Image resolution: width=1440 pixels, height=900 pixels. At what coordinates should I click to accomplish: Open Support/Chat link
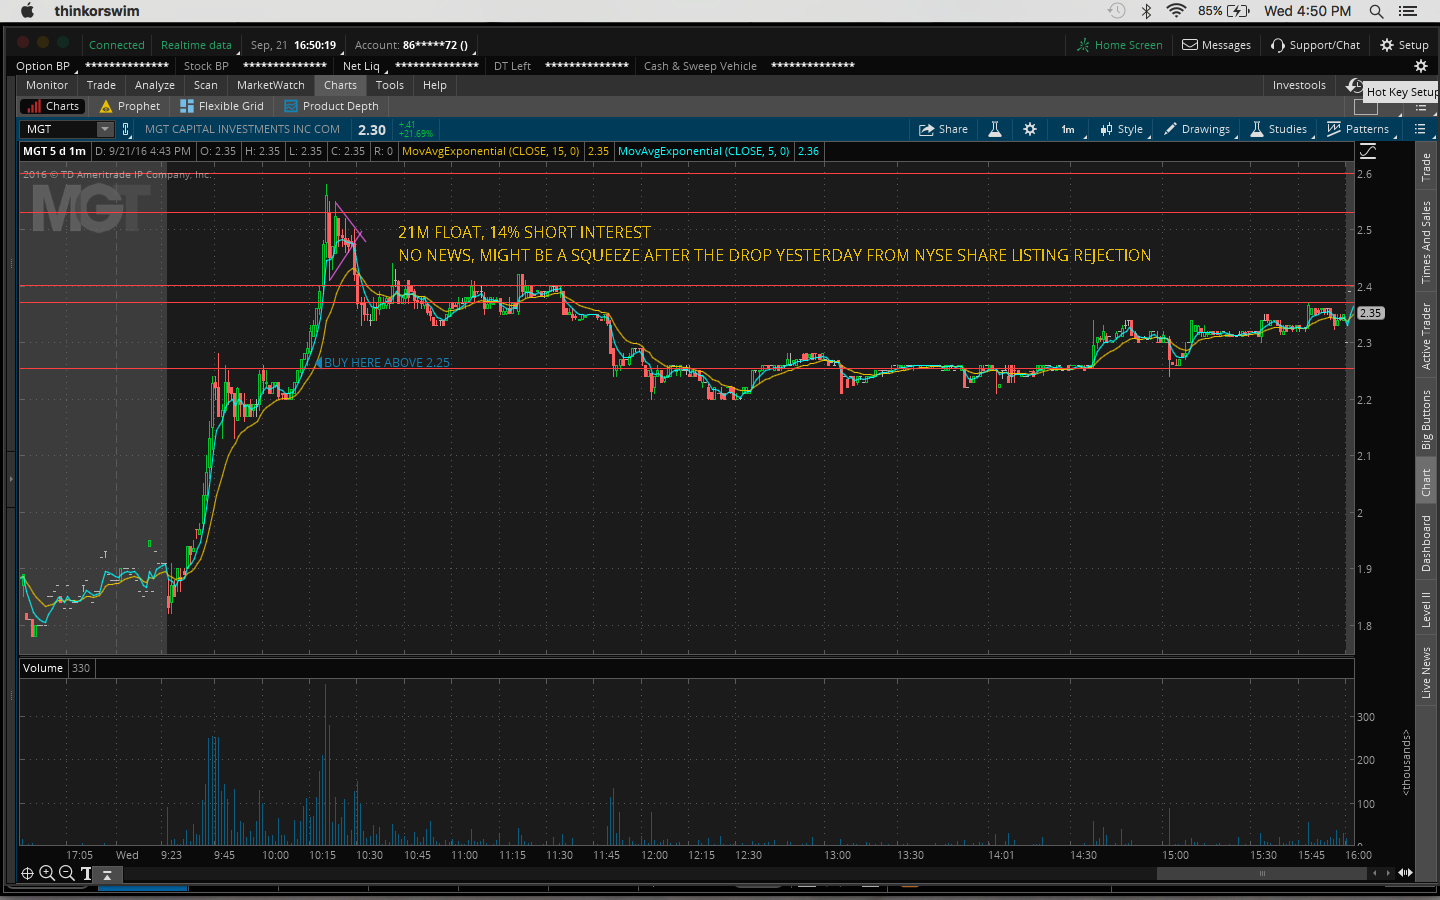click(1315, 45)
